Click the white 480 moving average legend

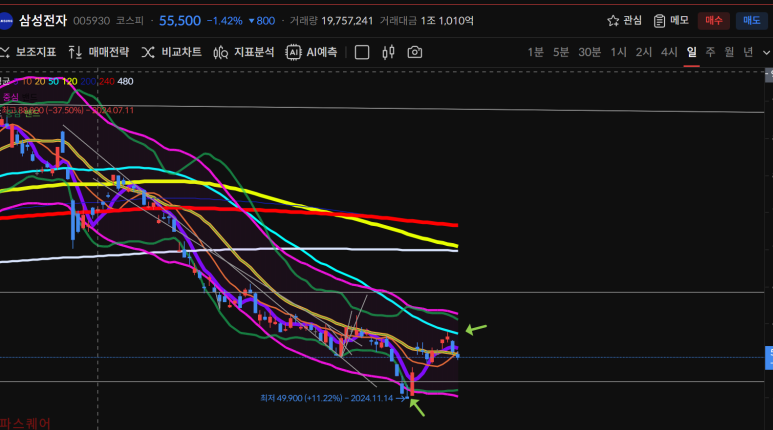[125, 81]
